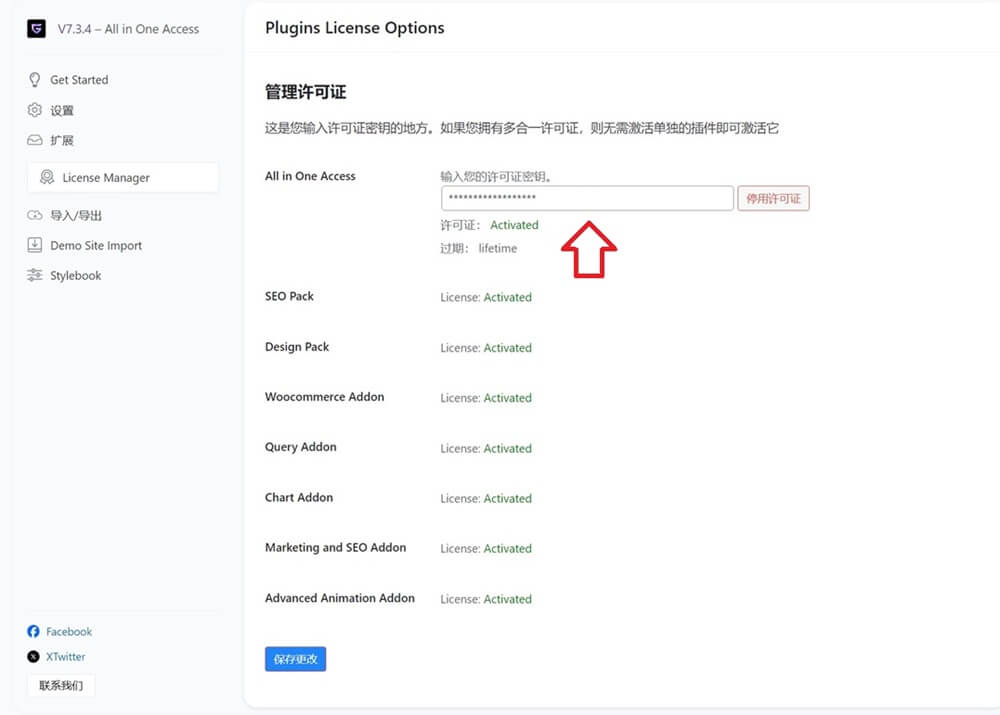Click the Plugins License Options heading
Screen dimensions: 1000x715
(355, 28)
